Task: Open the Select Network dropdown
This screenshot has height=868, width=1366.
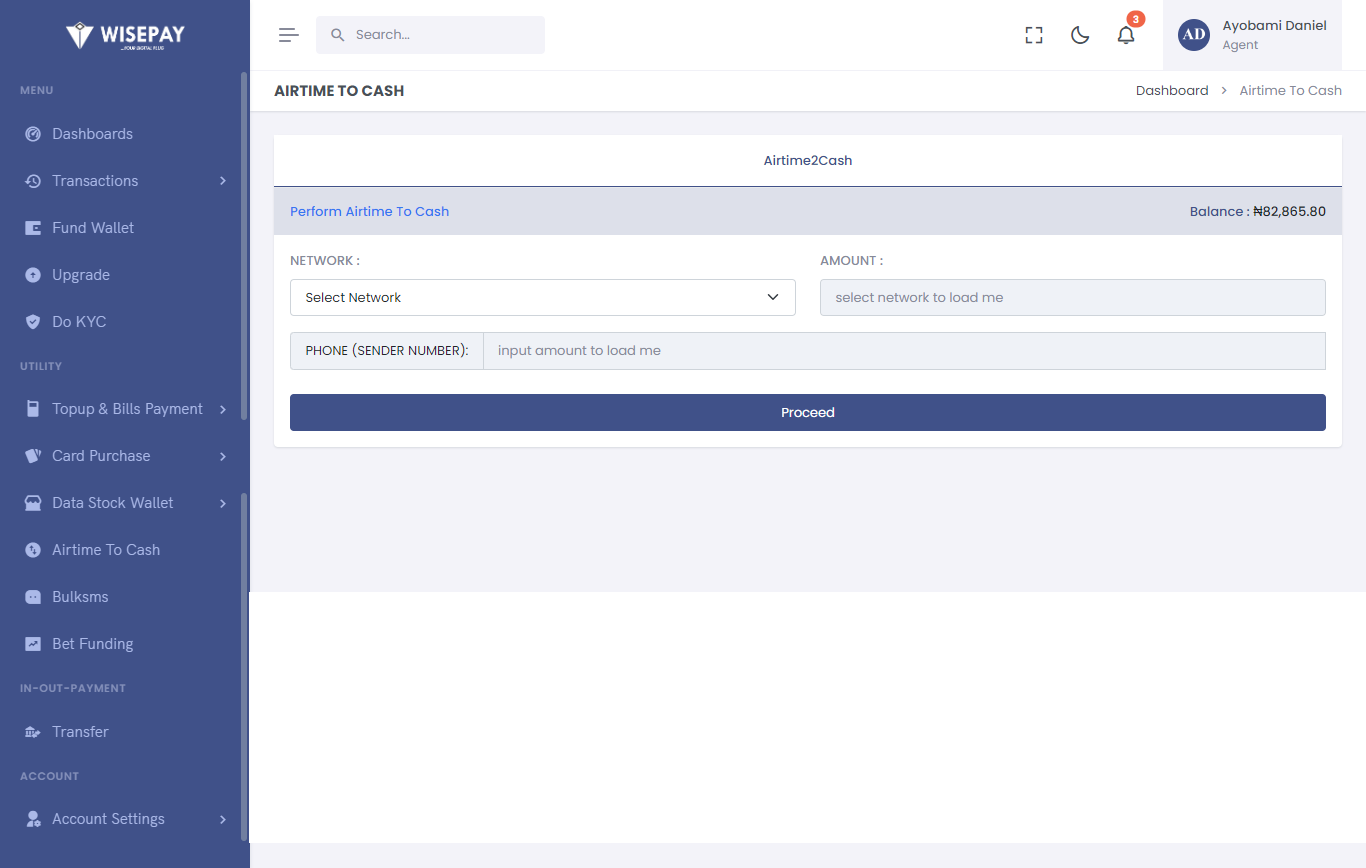Action: 542,298
